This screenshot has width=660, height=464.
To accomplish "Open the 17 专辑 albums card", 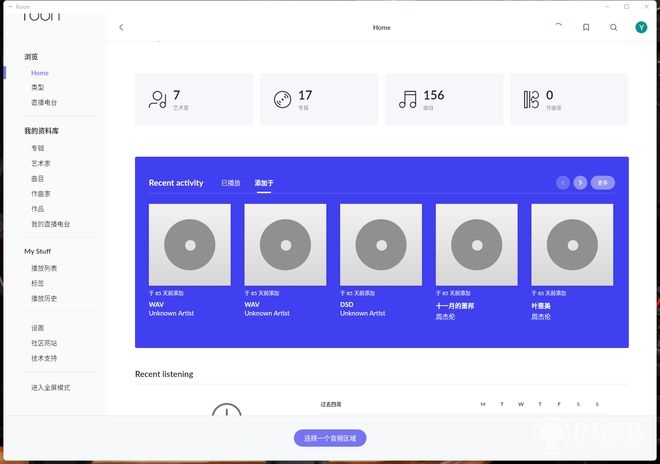I will (x=319, y=99).
